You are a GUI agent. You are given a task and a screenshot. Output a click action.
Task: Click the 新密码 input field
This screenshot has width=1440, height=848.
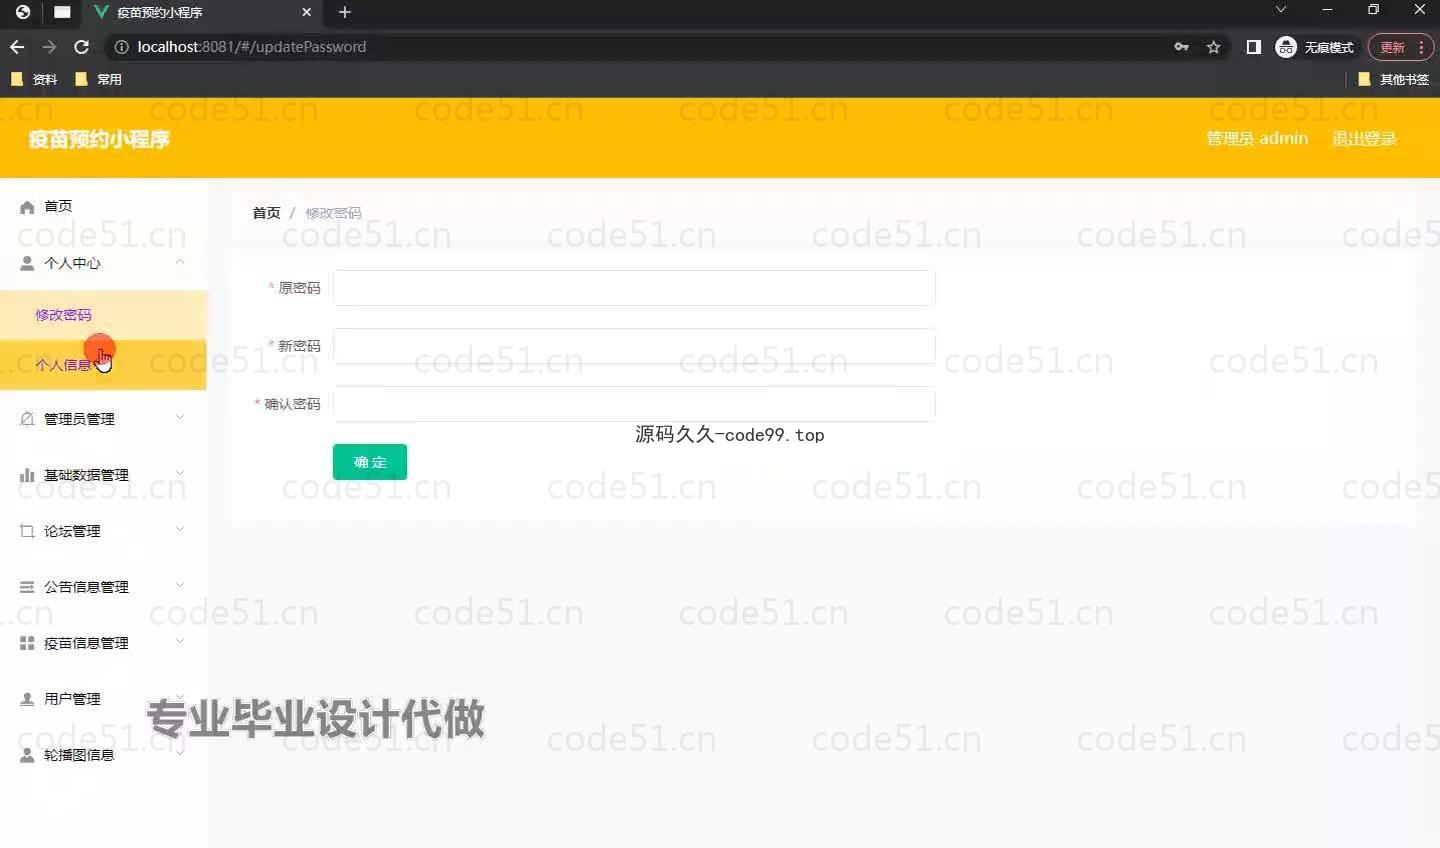634,346
